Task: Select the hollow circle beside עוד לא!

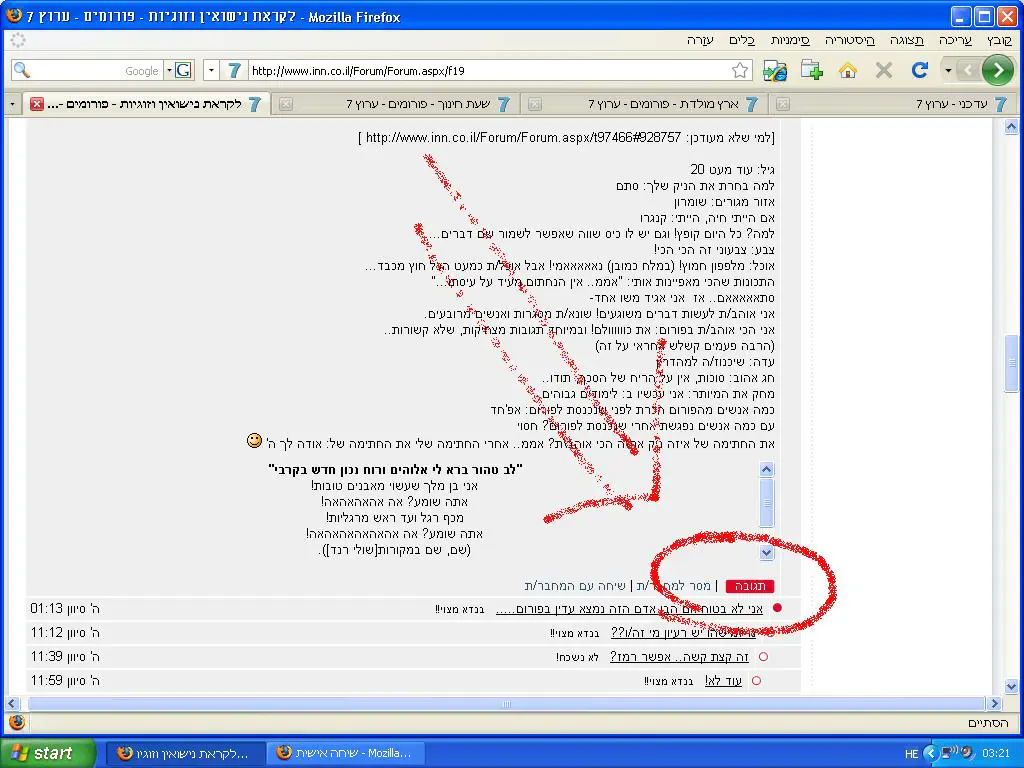Action: coord(756,681)
